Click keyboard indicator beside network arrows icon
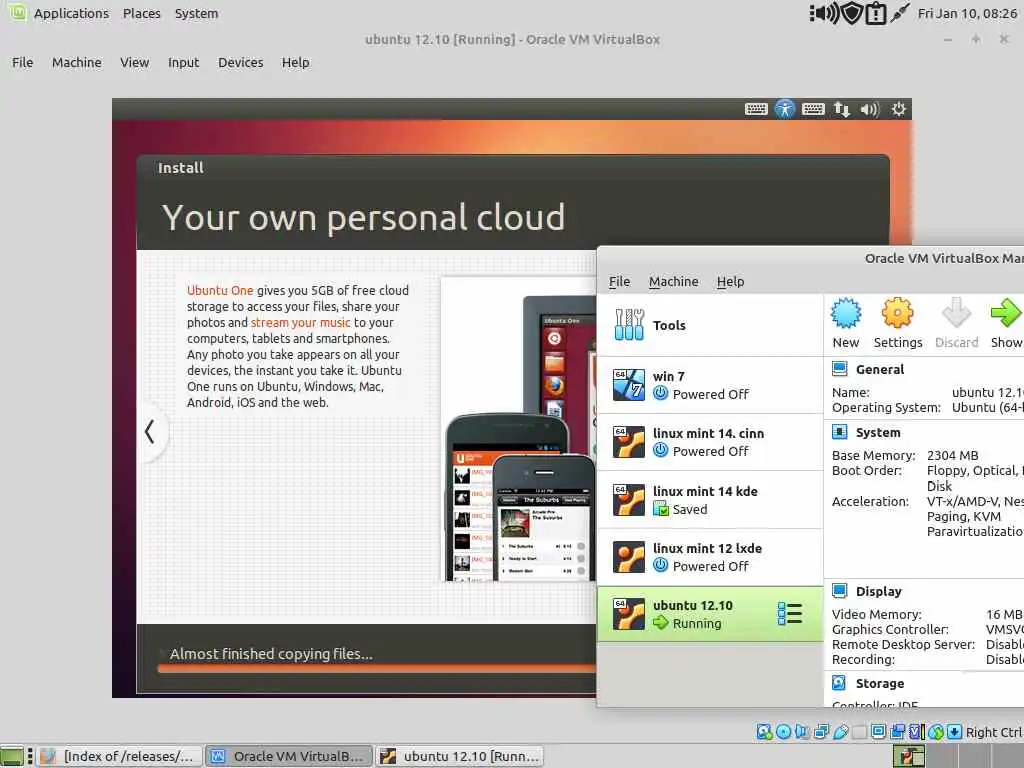 (813, 109)
